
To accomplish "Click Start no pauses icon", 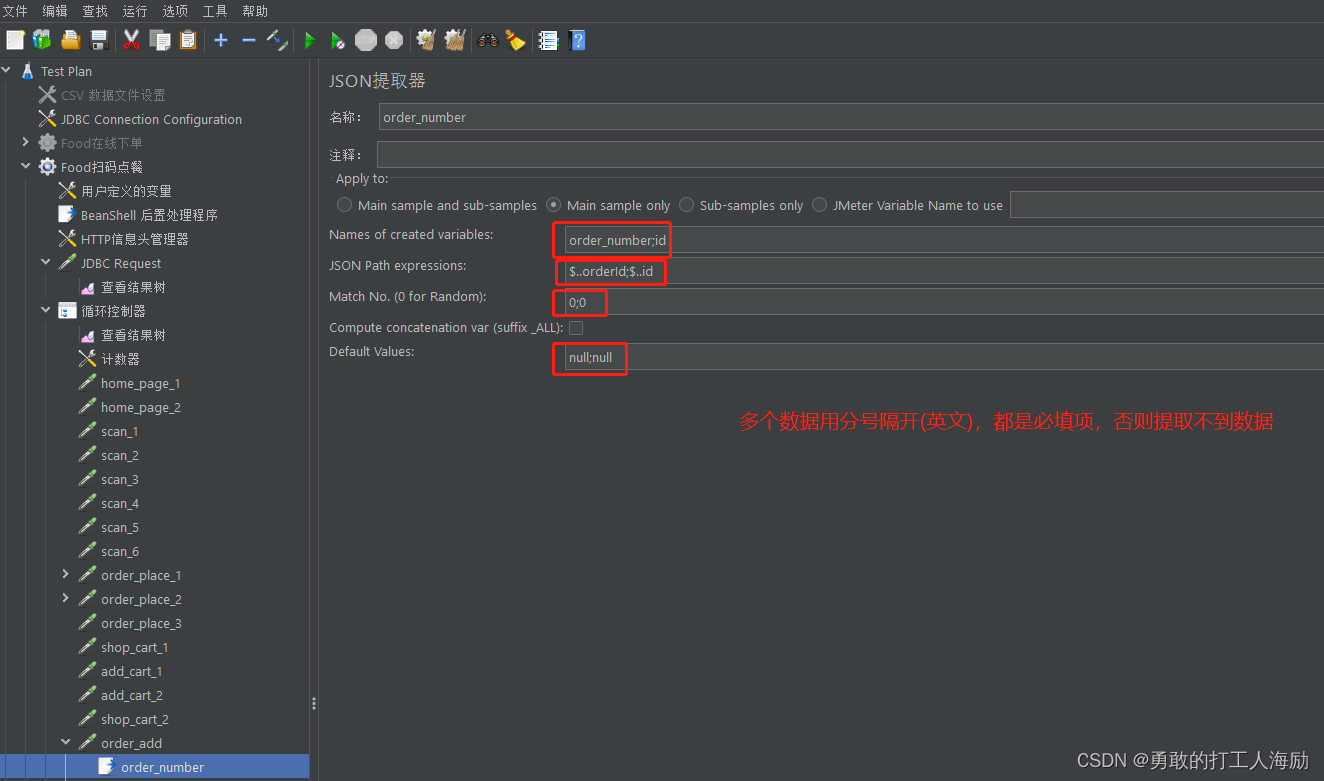I will (338, 40).
